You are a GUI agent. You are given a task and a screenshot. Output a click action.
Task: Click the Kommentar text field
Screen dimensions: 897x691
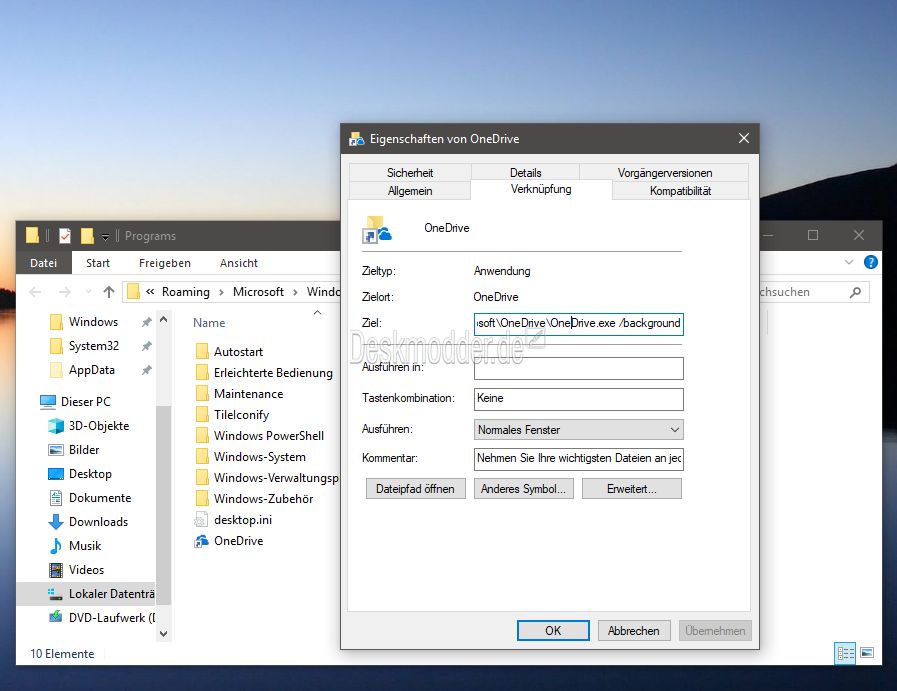tap(579, 458)
